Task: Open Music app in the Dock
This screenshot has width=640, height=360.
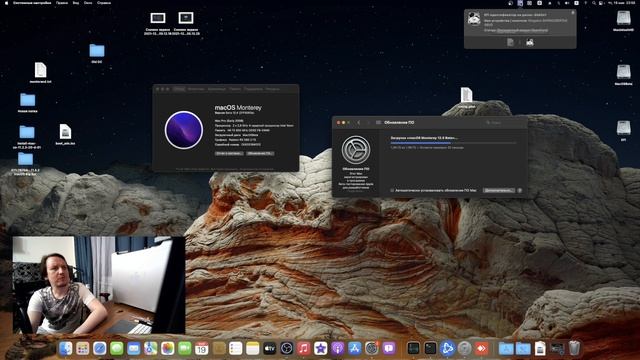Action: point(303,348)
